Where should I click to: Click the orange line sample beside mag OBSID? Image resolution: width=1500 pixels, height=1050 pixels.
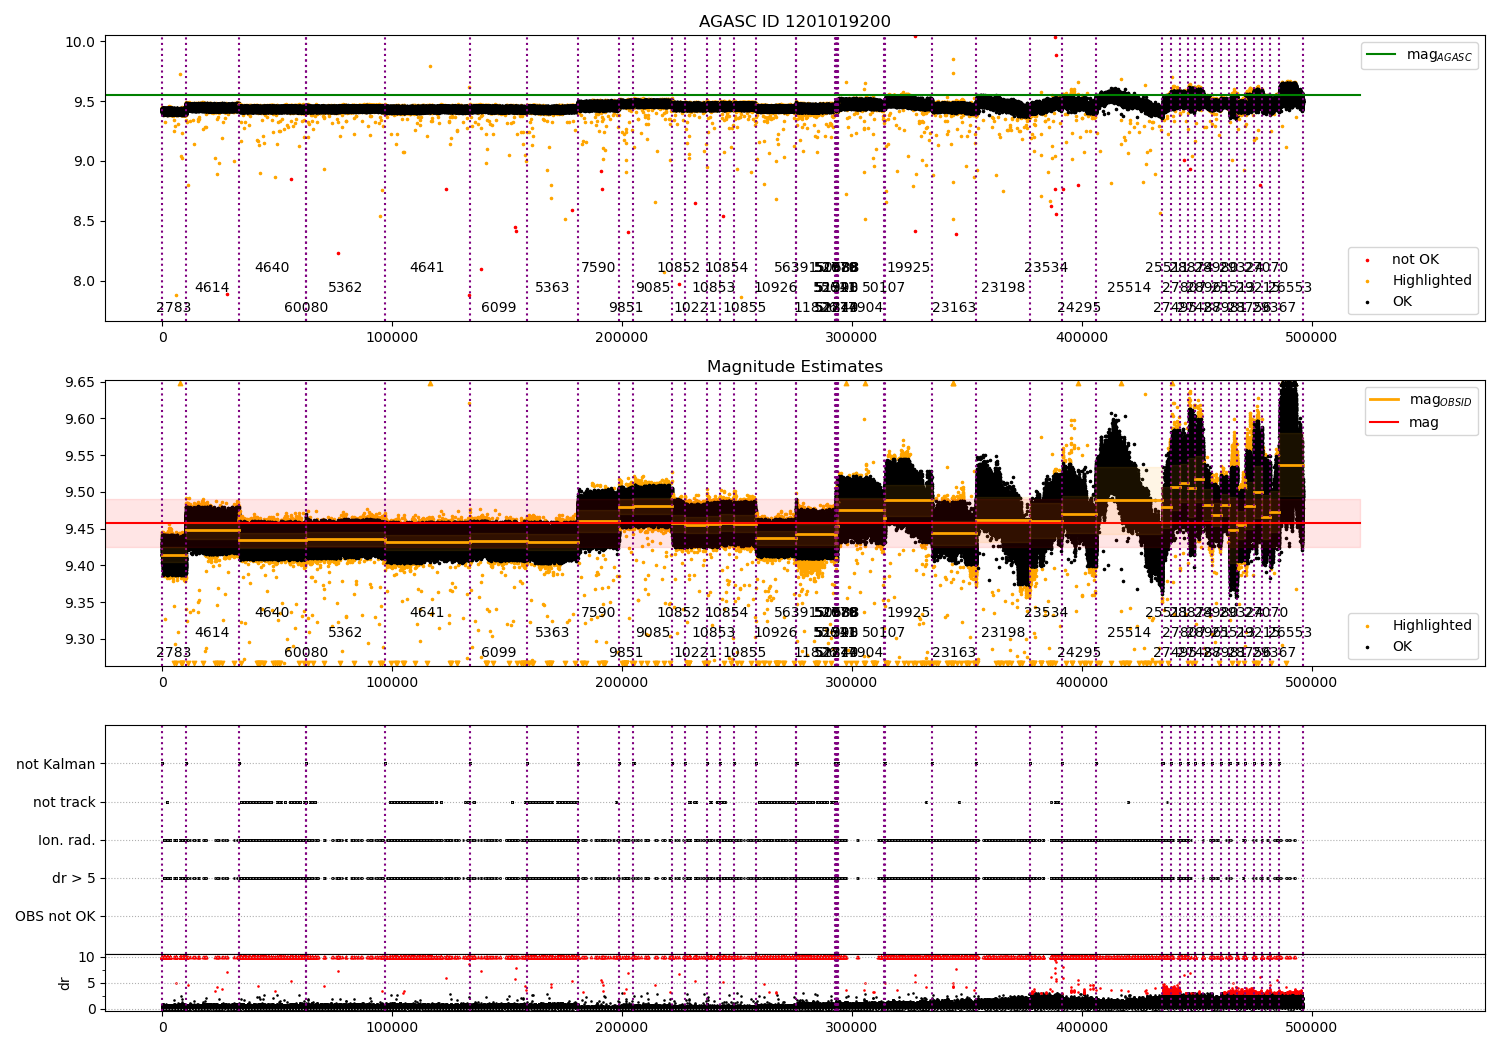coord(1385,399)
